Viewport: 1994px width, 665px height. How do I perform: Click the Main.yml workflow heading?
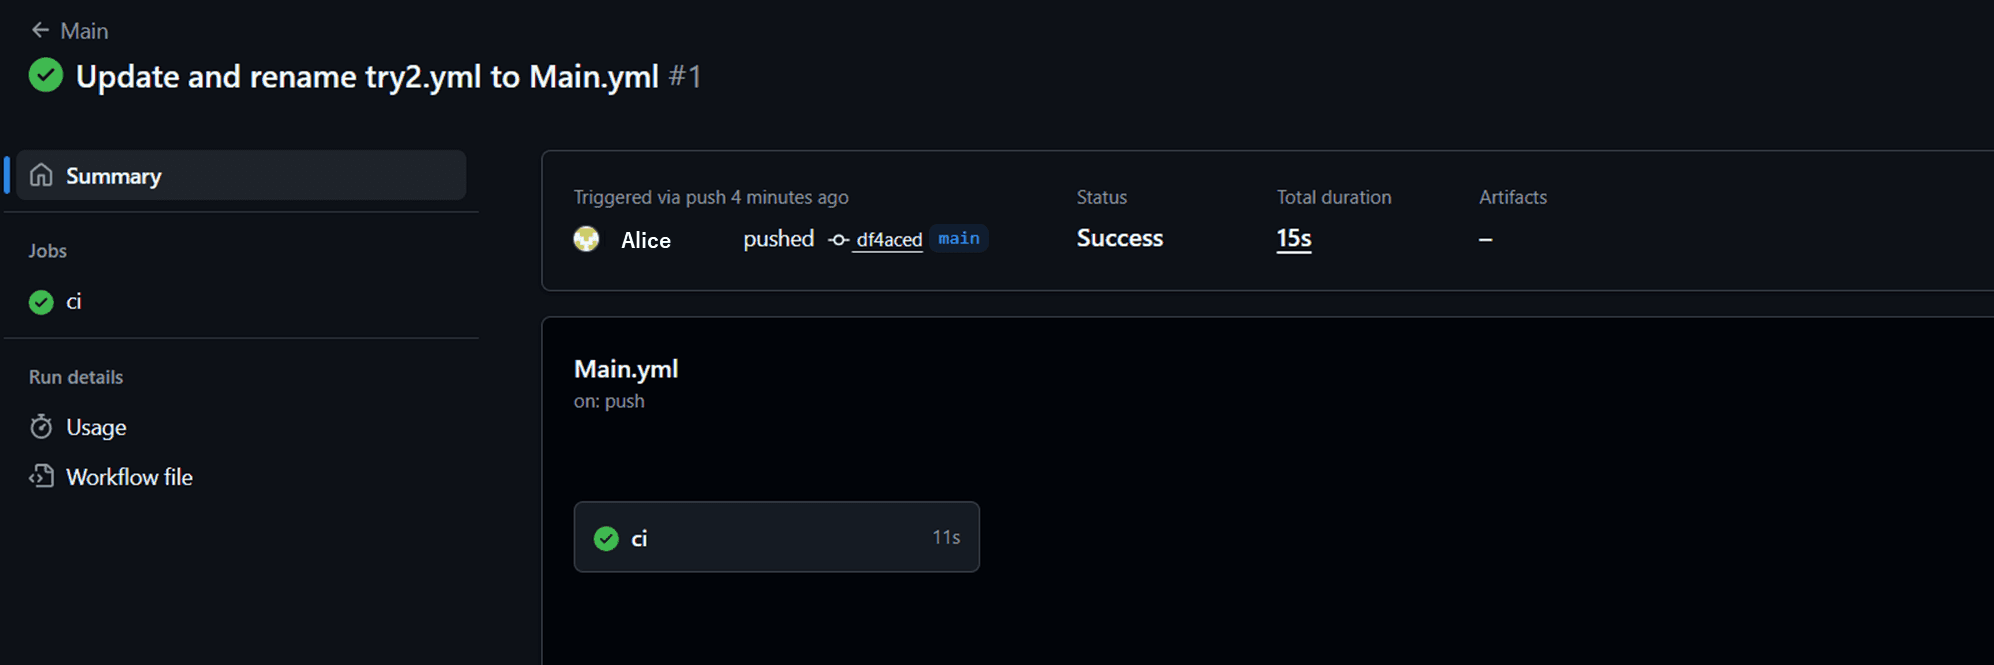click(626, 369)
